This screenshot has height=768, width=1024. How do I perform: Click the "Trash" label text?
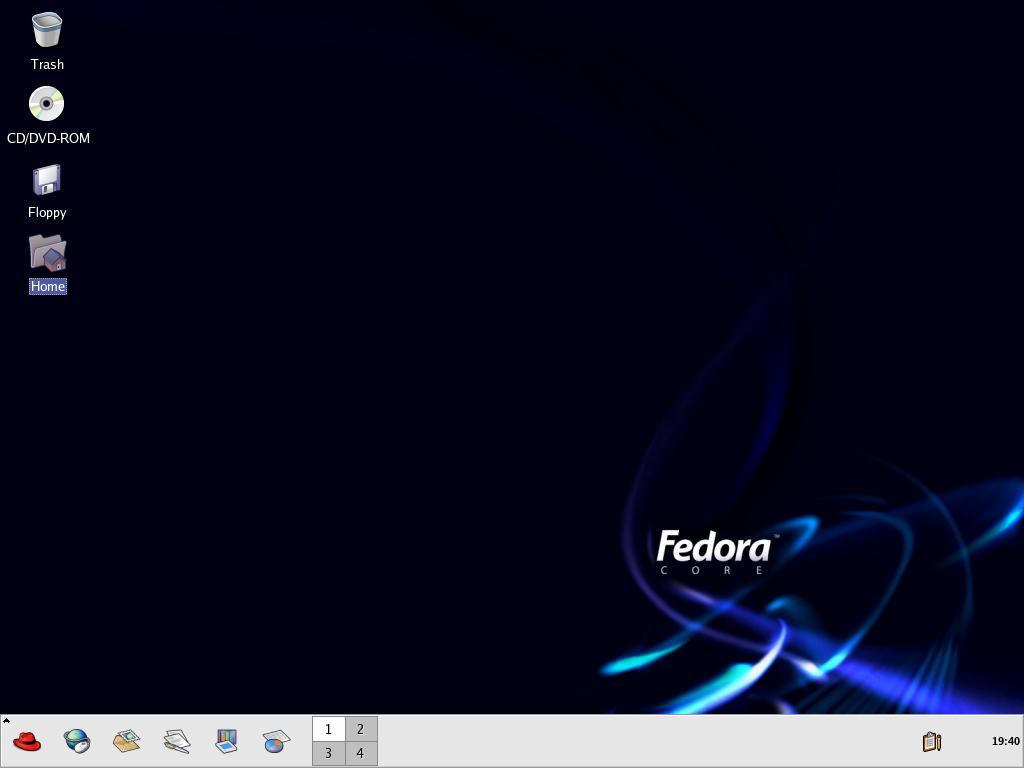[x=47, y=65]
